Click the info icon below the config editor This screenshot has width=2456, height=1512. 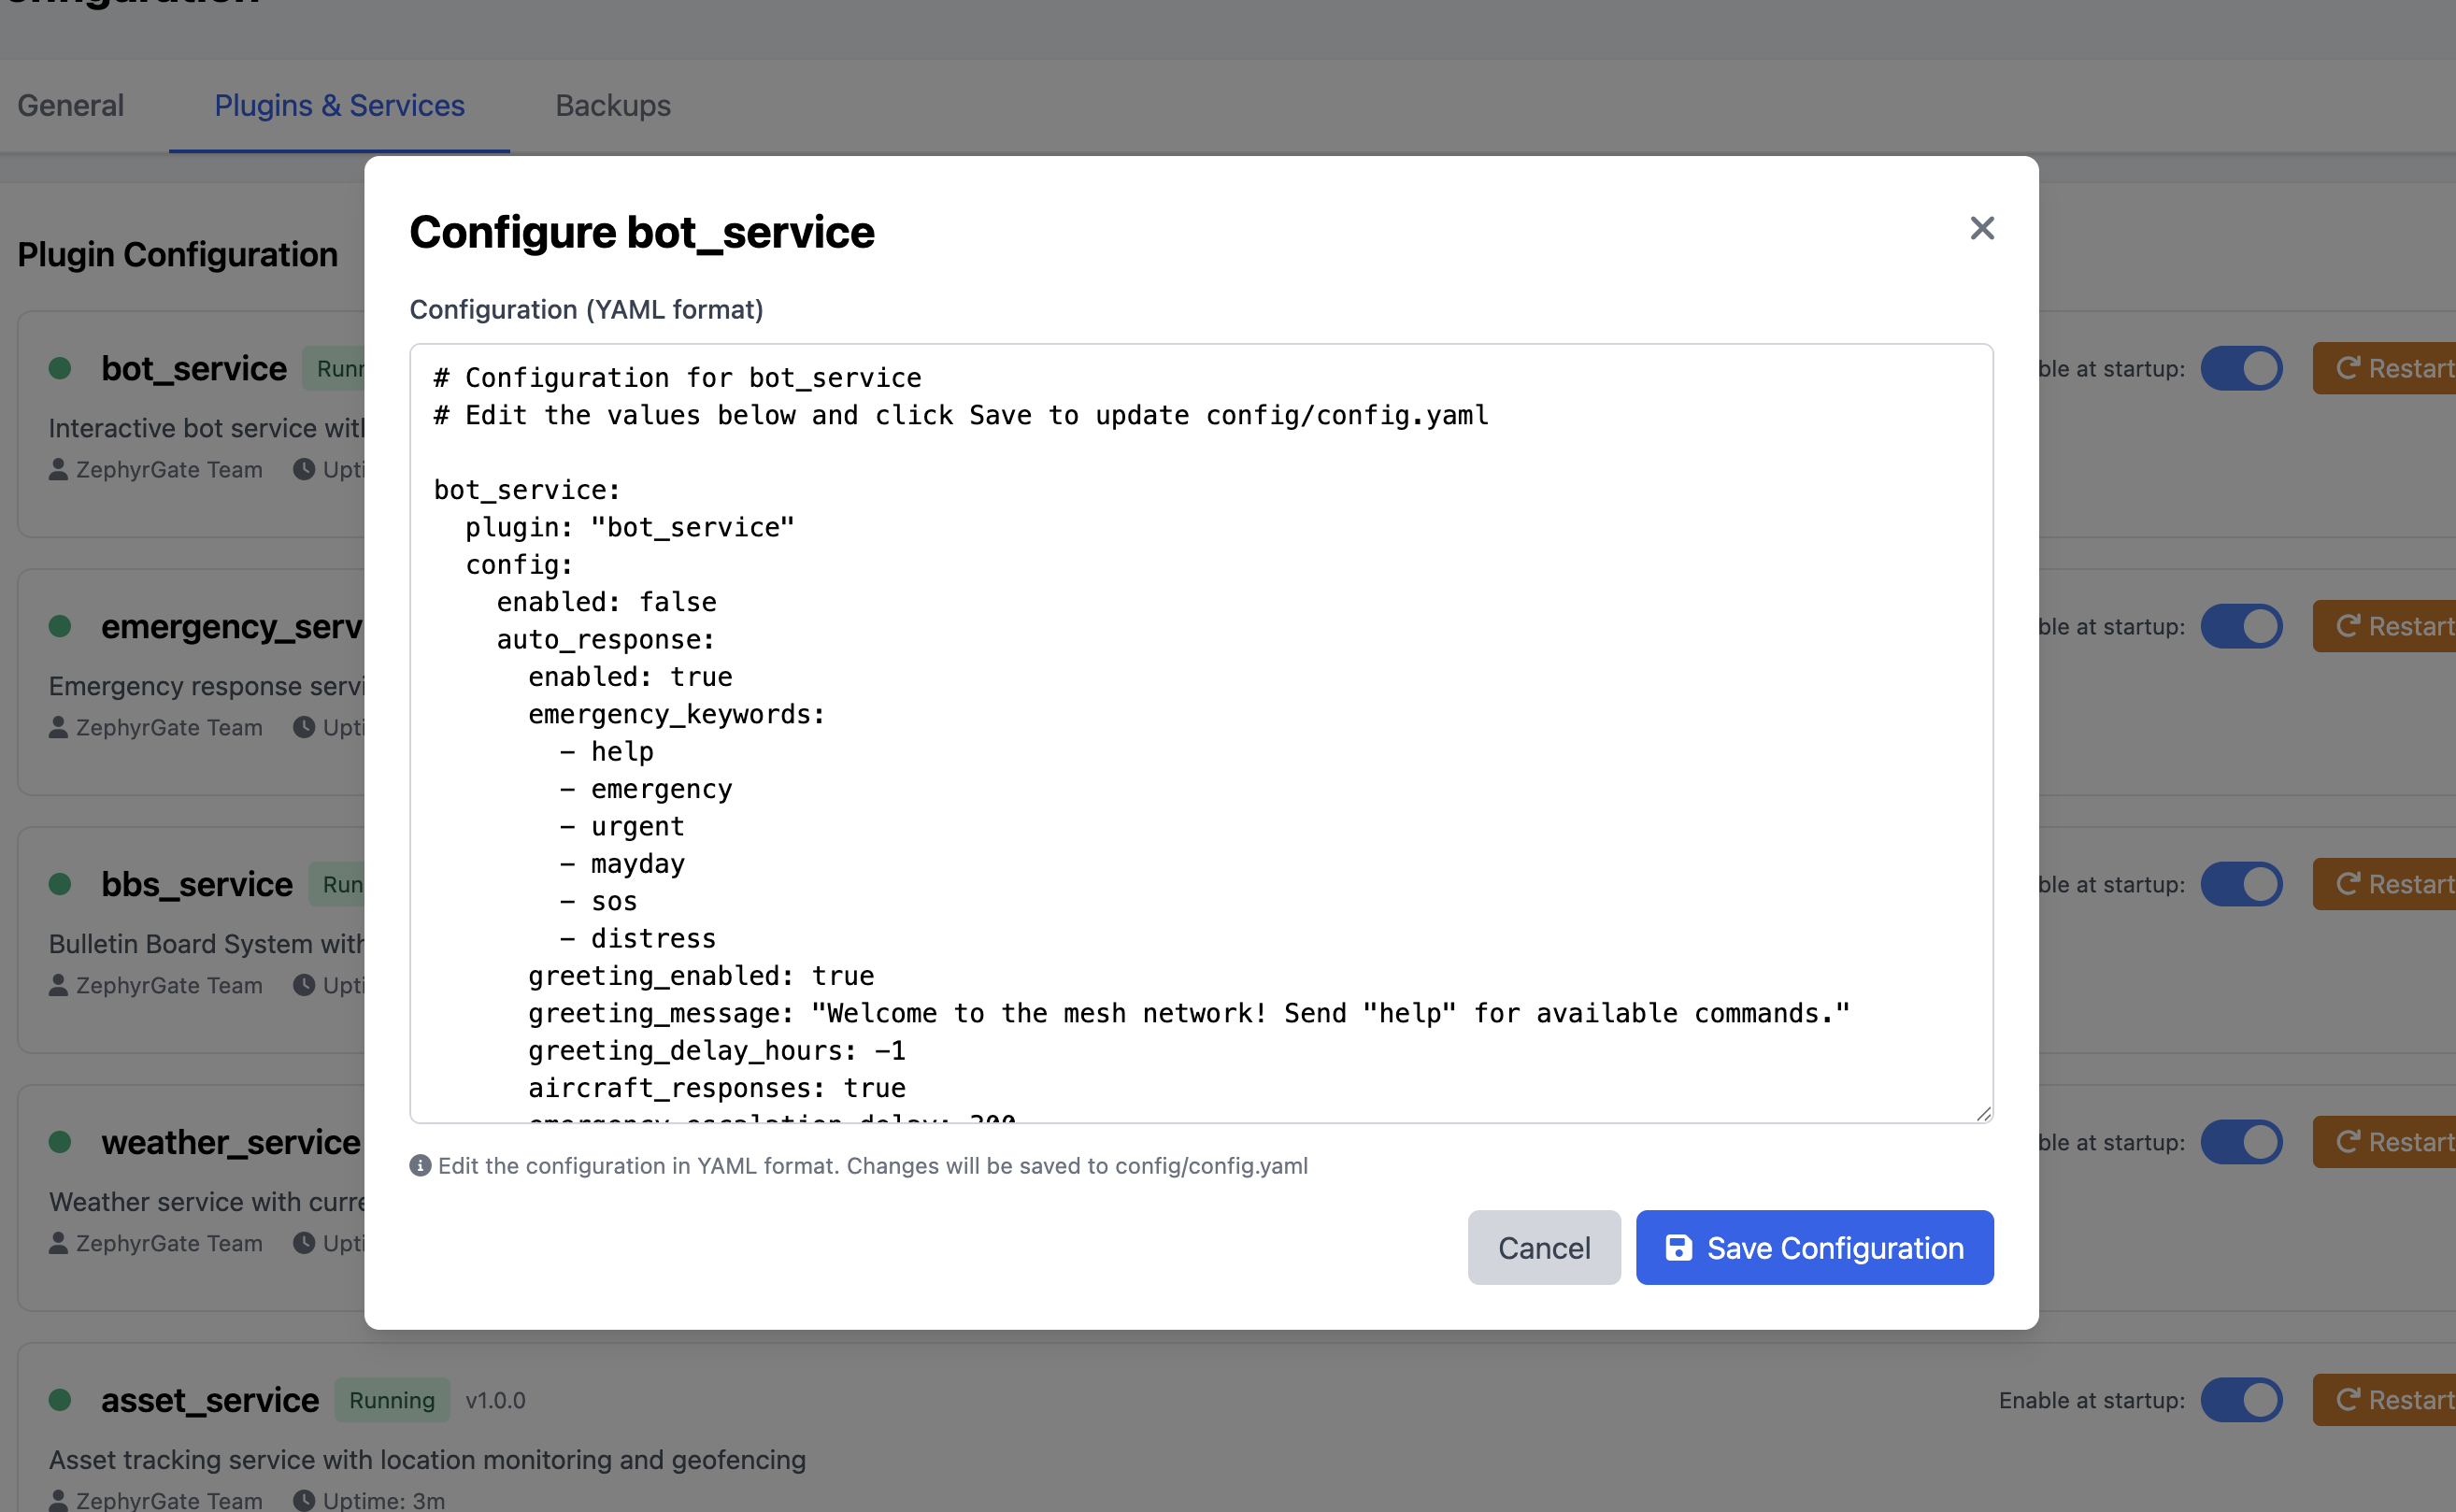[x=419, y=1165]
